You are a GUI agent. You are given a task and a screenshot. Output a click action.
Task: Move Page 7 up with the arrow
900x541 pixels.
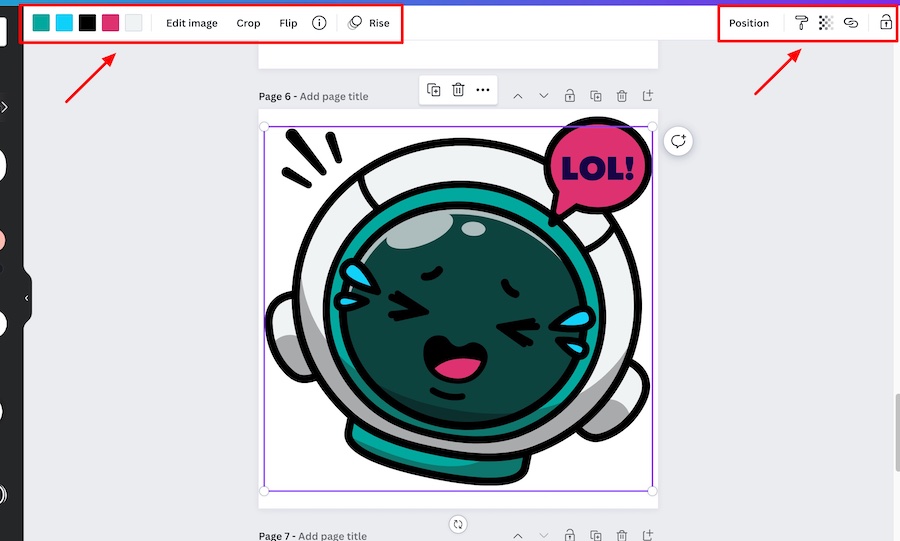point(518,536)
